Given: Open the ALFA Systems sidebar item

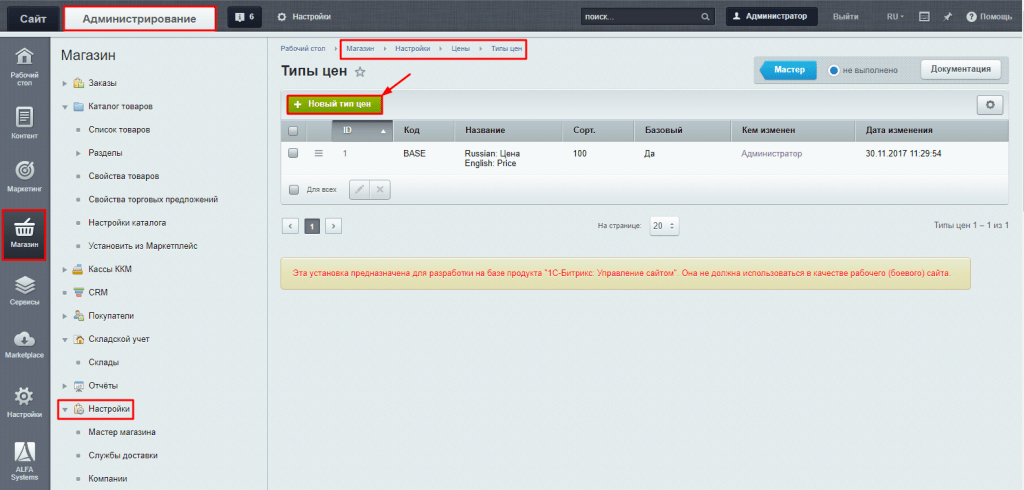Looking at the screenshot, I should (x=24, y=461).
